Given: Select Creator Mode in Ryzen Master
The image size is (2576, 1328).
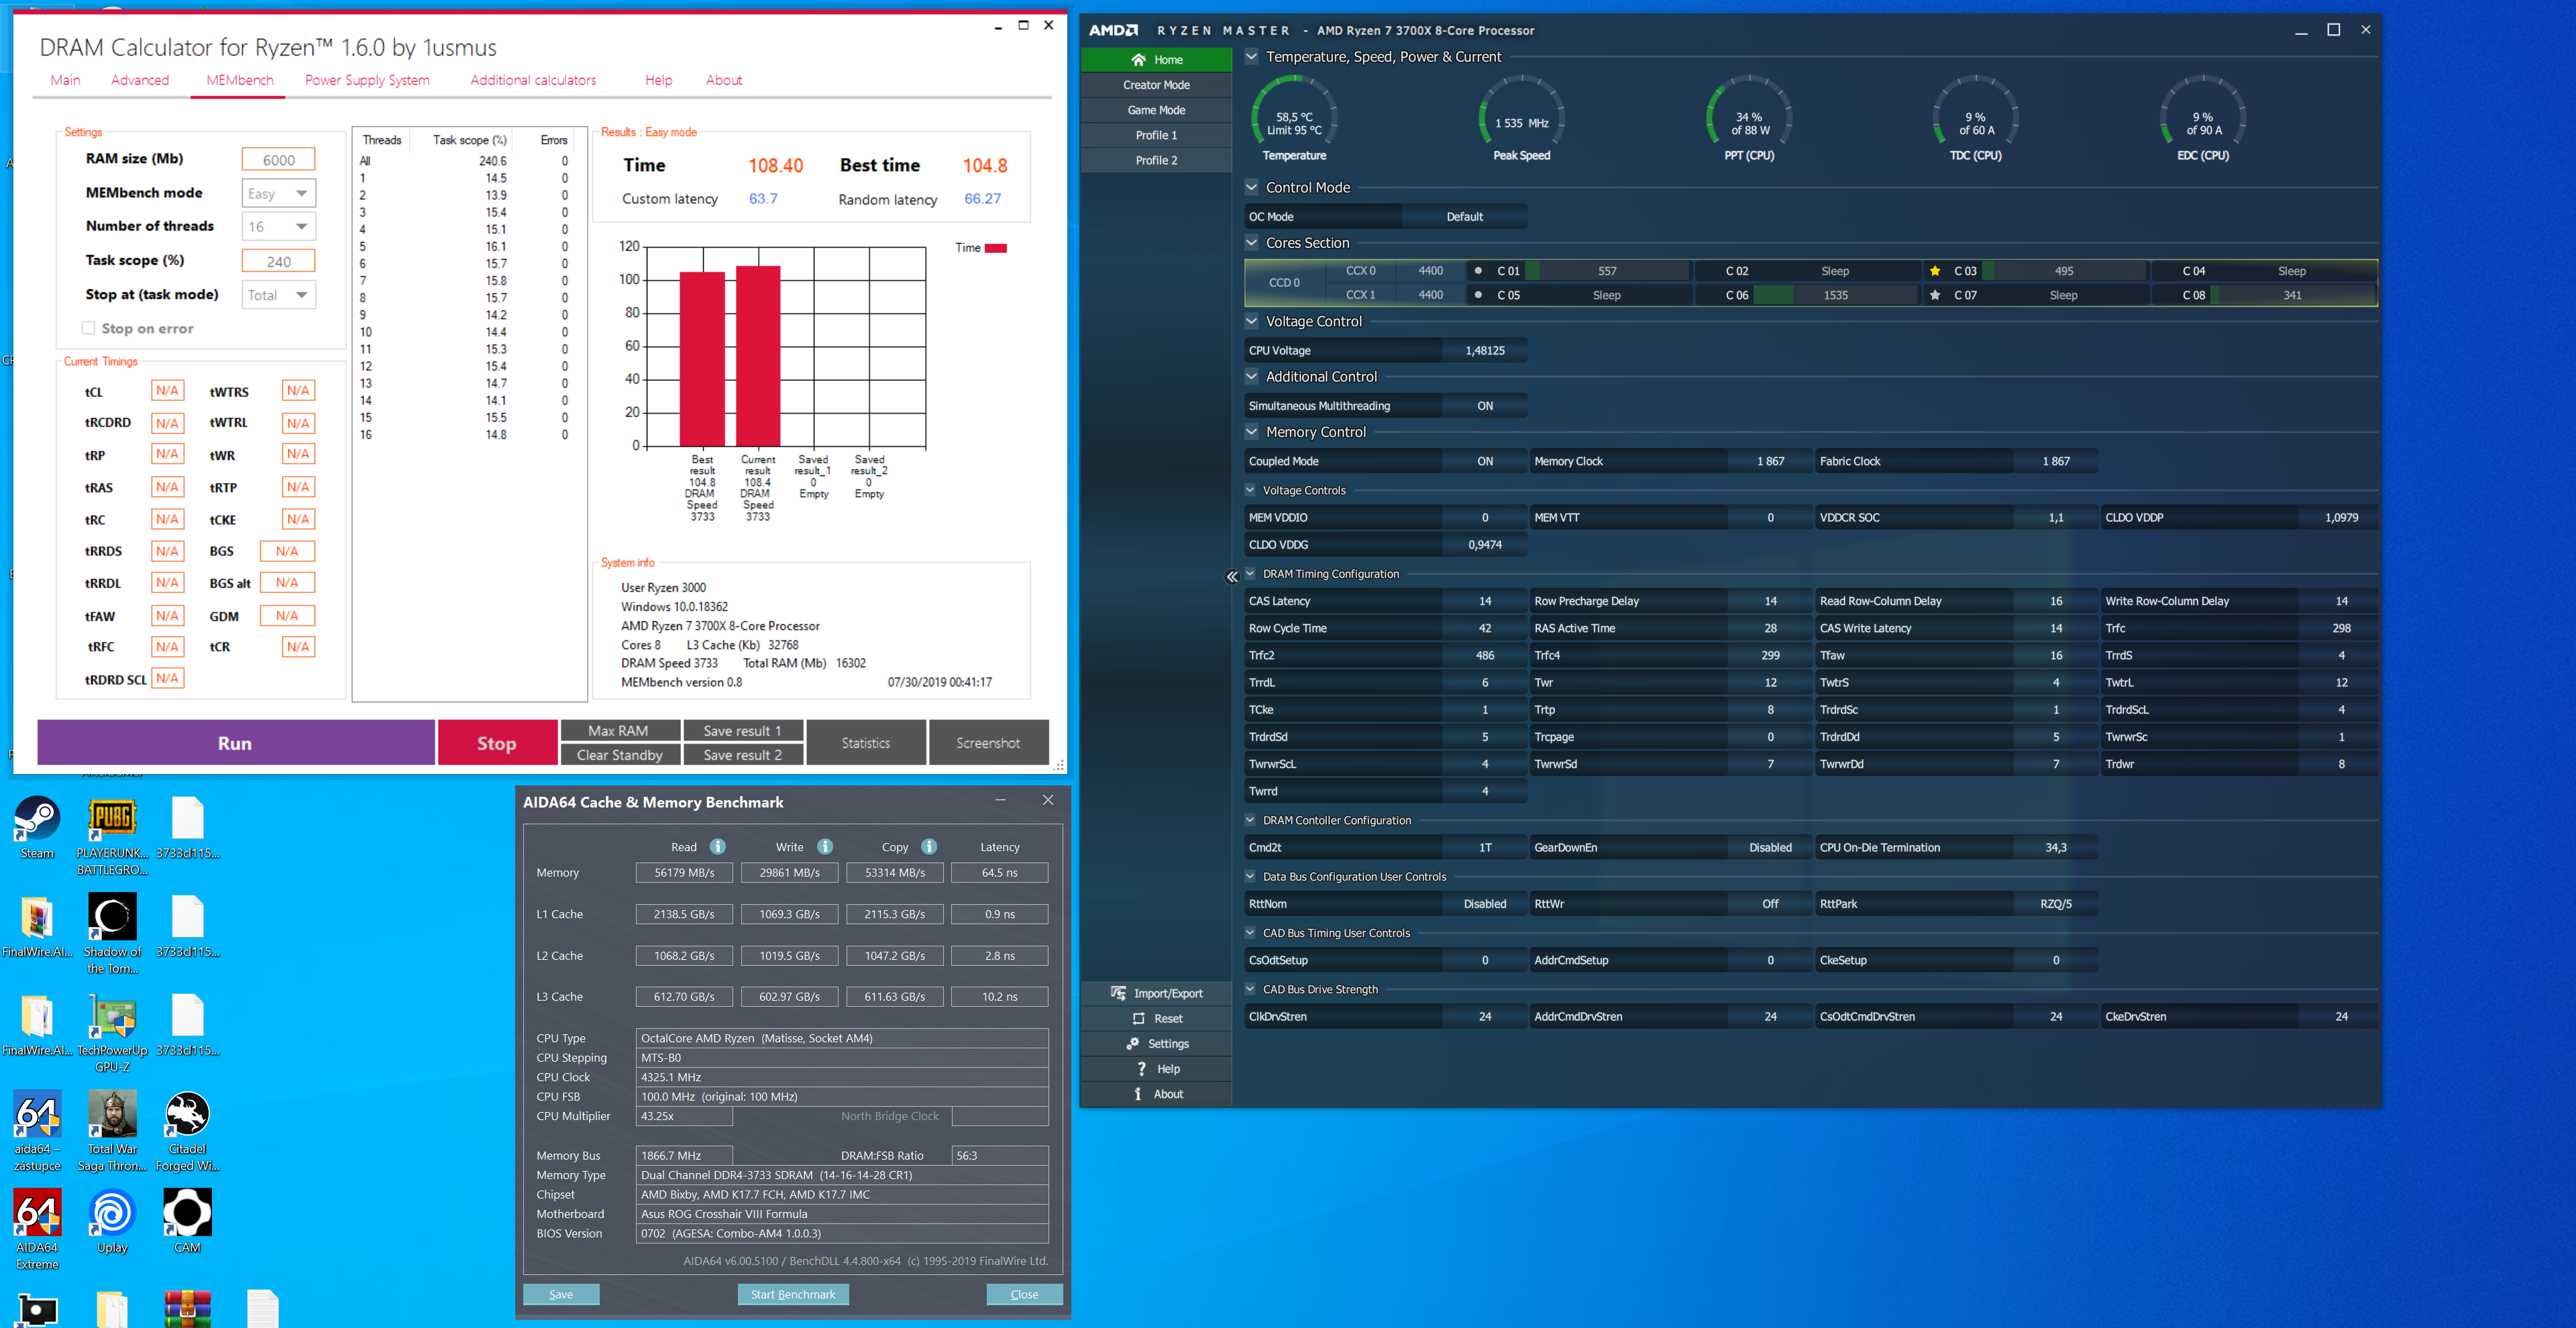Looking at the screenshot, I should pos(1156,85).
